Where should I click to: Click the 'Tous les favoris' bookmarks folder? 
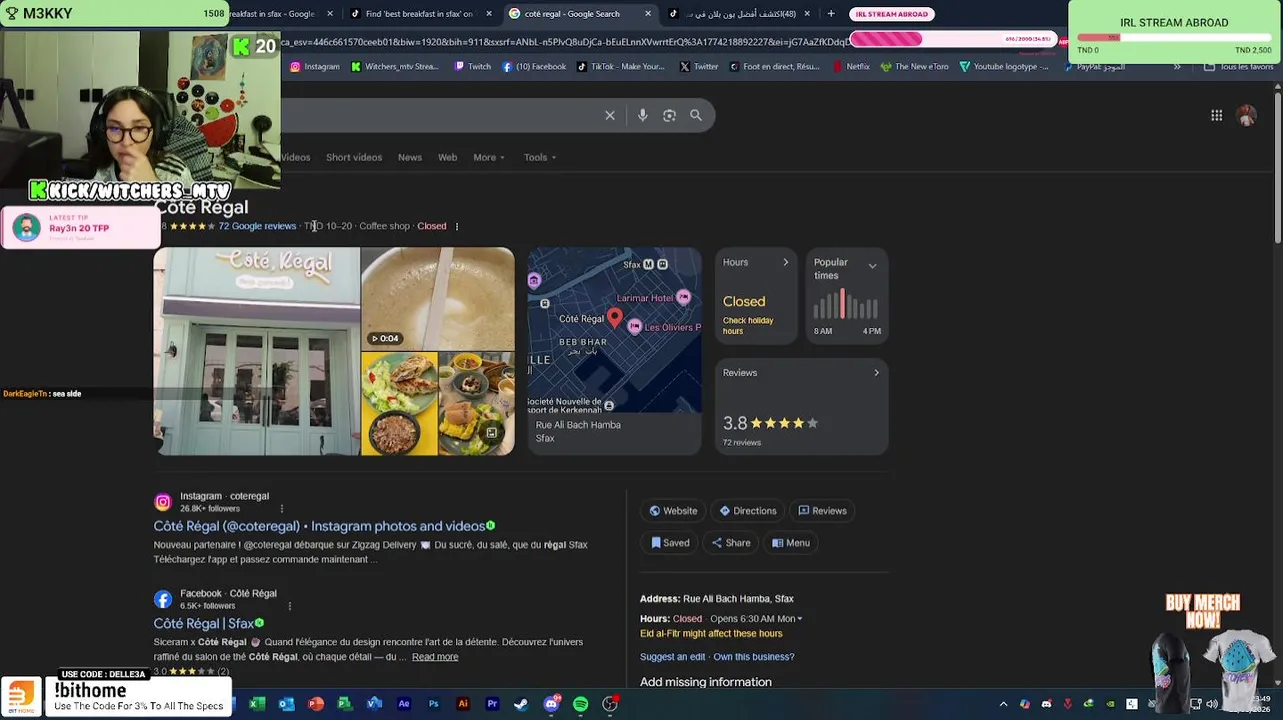coord(1237,67)
